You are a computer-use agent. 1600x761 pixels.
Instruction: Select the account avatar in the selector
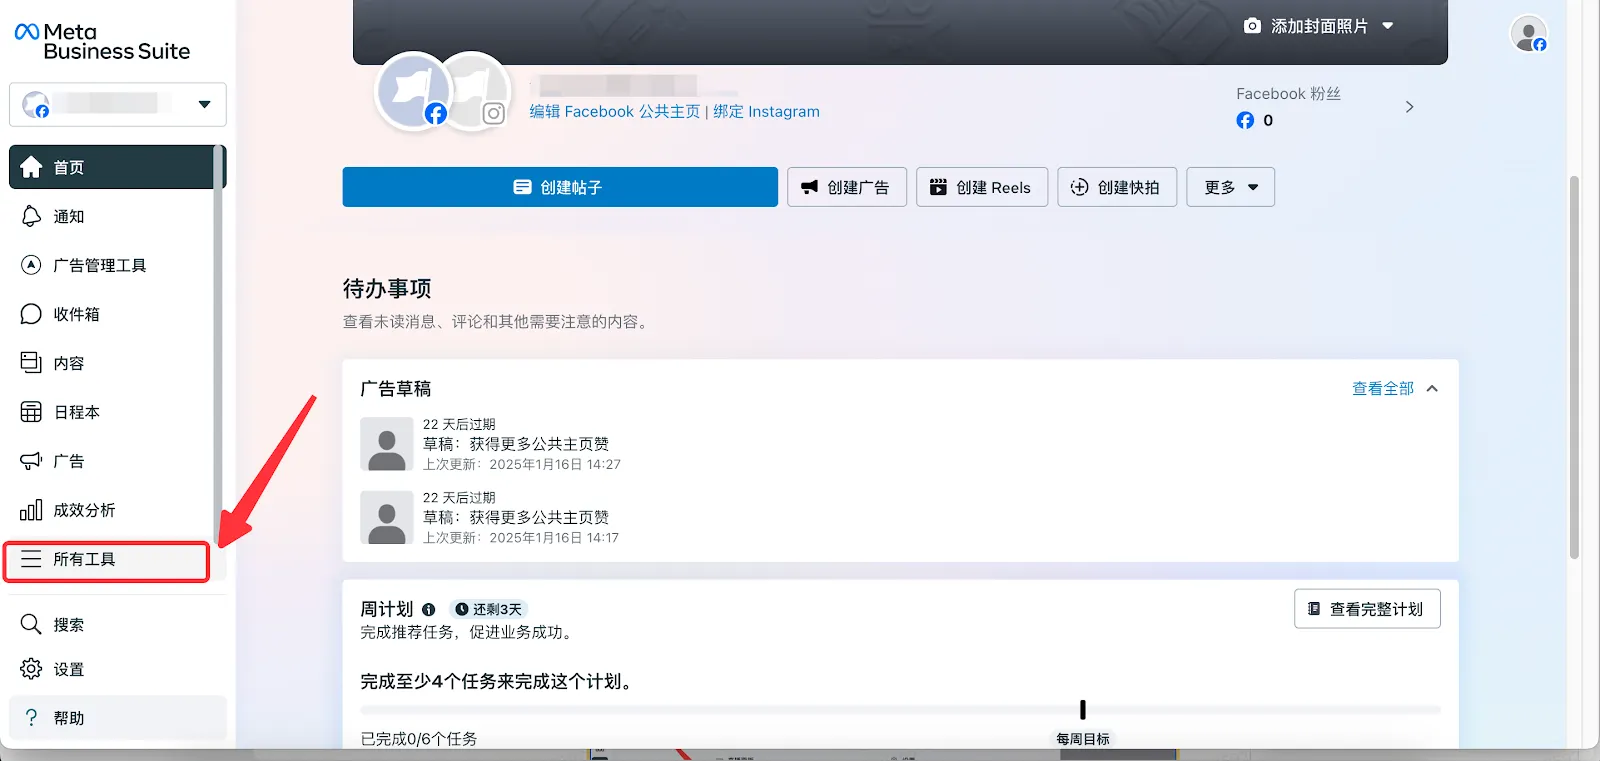[x=36, y=104]
